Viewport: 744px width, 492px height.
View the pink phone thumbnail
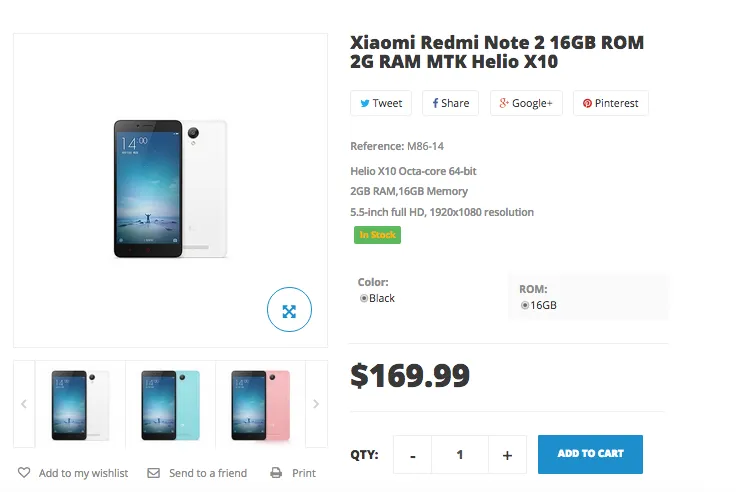pyautogui.click(x=260, y=404)
